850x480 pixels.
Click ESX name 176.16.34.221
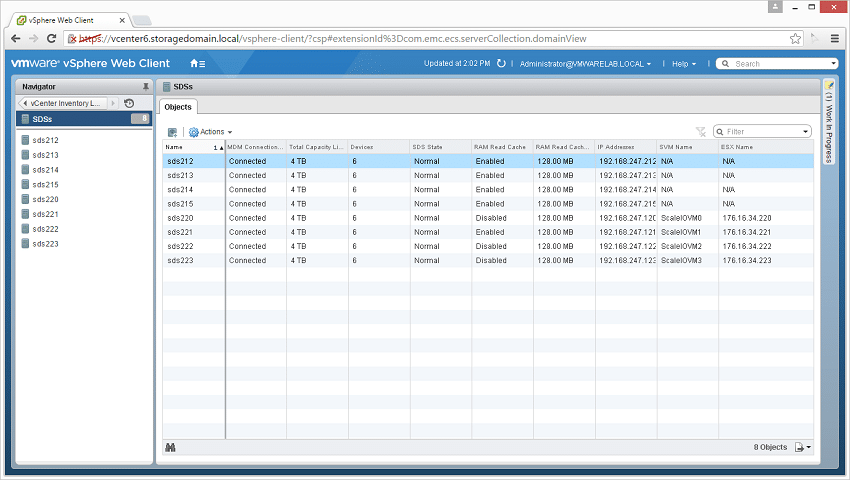(746, 232)
